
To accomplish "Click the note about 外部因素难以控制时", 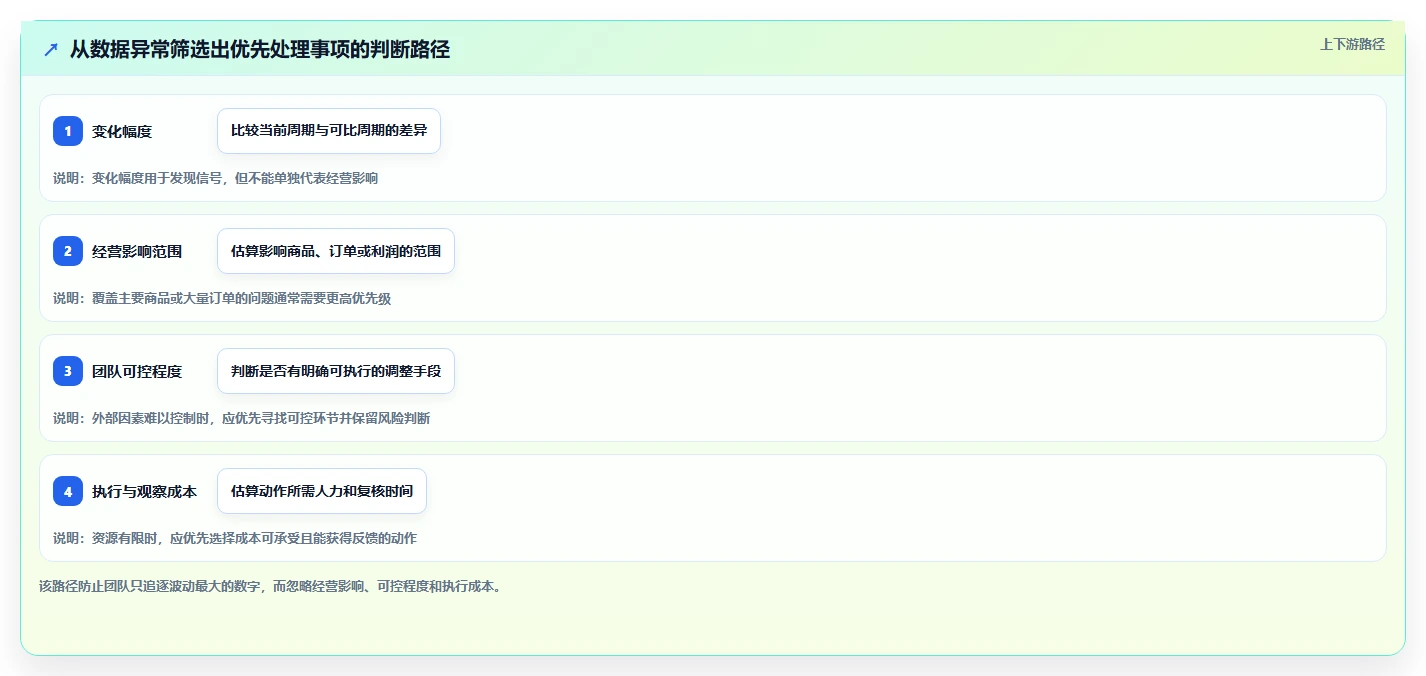I will 241,418.
